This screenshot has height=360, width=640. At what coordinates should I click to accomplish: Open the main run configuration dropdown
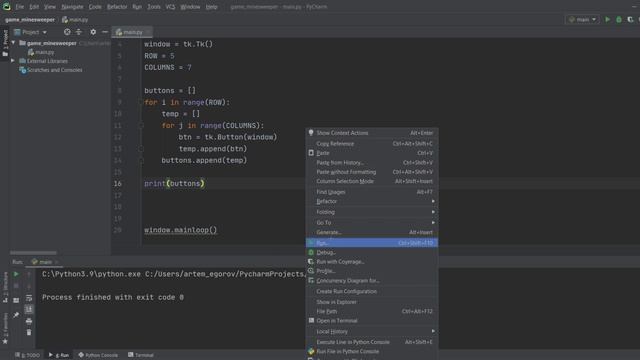pyautogui.click(x=582, y=19)
